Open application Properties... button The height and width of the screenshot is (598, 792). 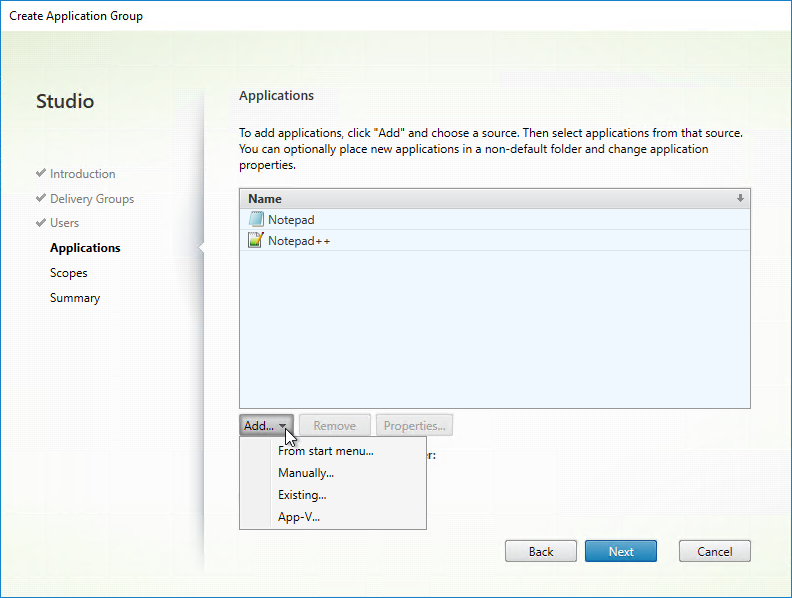click(414, 425)
